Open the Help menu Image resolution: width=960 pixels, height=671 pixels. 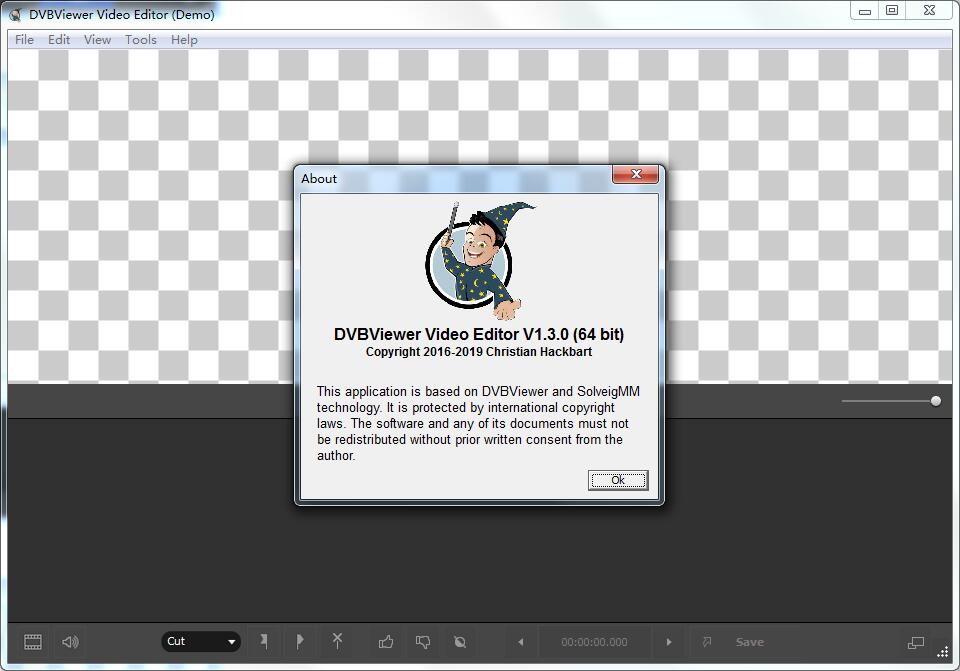184,40
